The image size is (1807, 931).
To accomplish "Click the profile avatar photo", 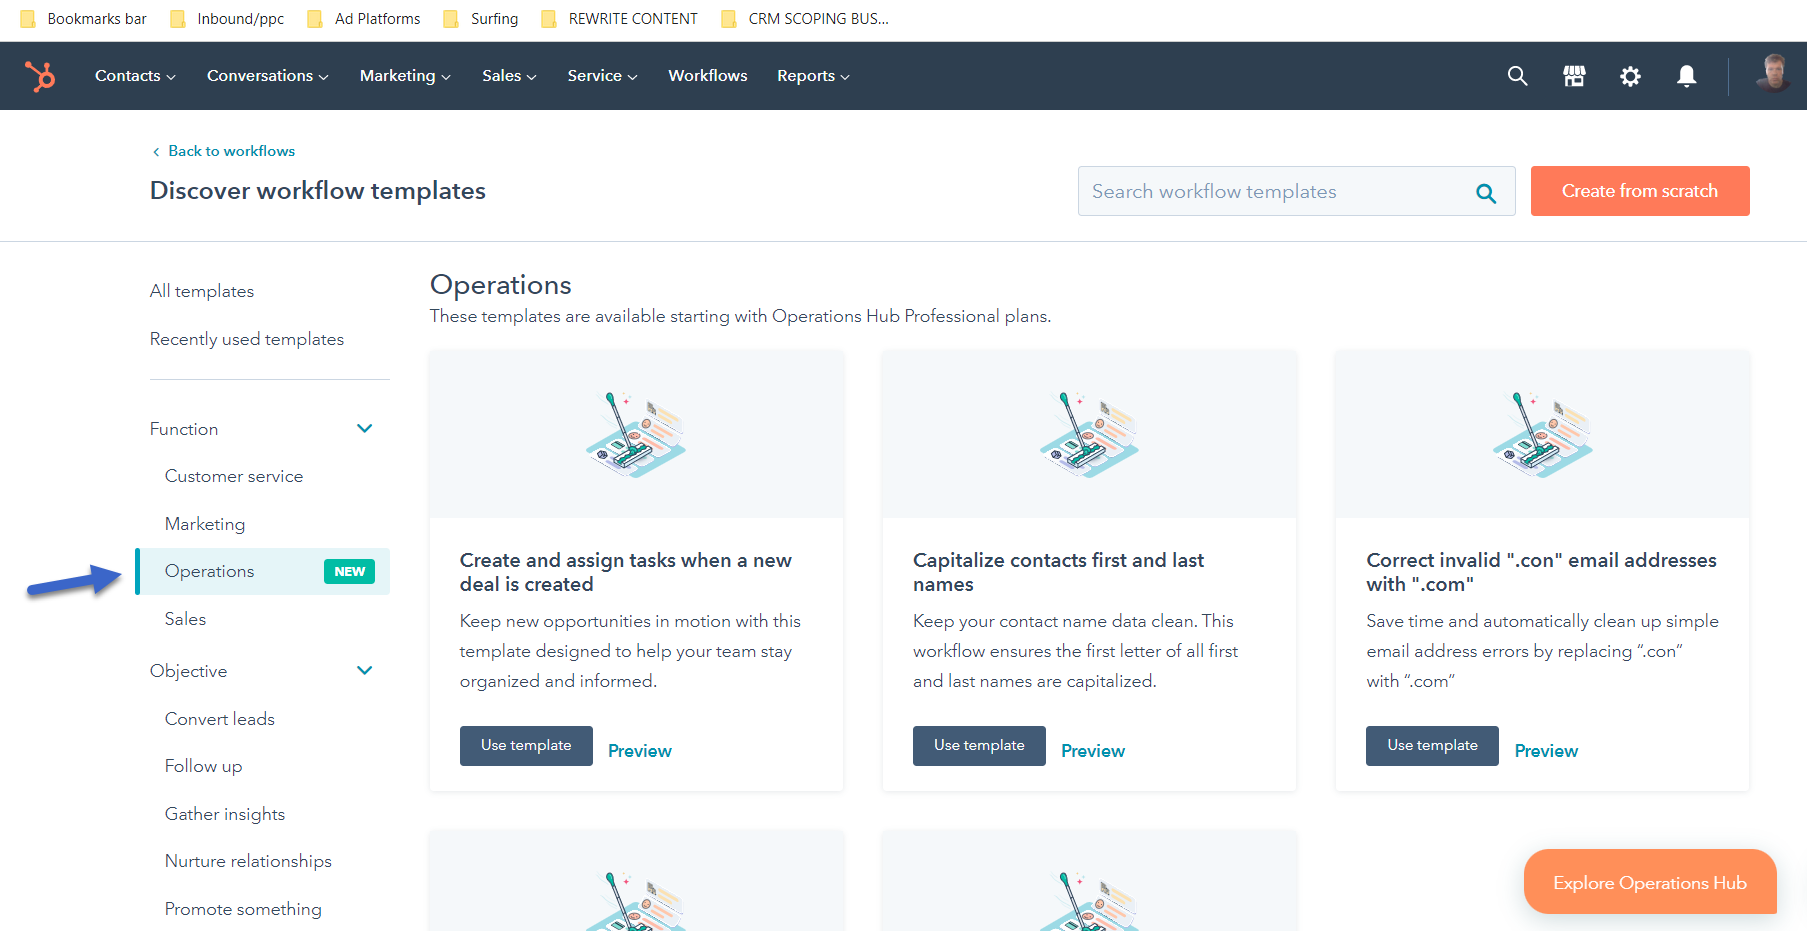I will point(1770,75).
